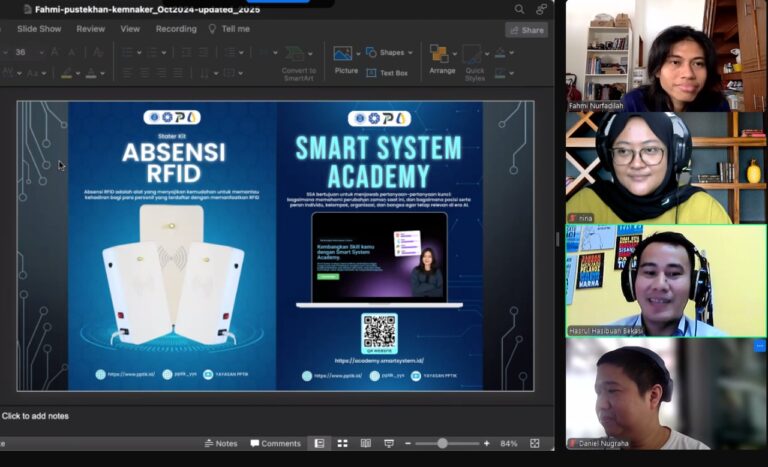Toggle the Comments pane in status bar

pos(275,443)
